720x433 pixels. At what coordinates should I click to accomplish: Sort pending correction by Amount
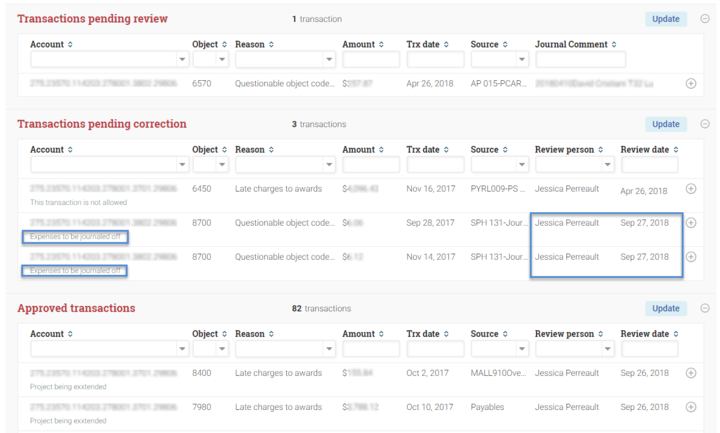pos(382,150)
